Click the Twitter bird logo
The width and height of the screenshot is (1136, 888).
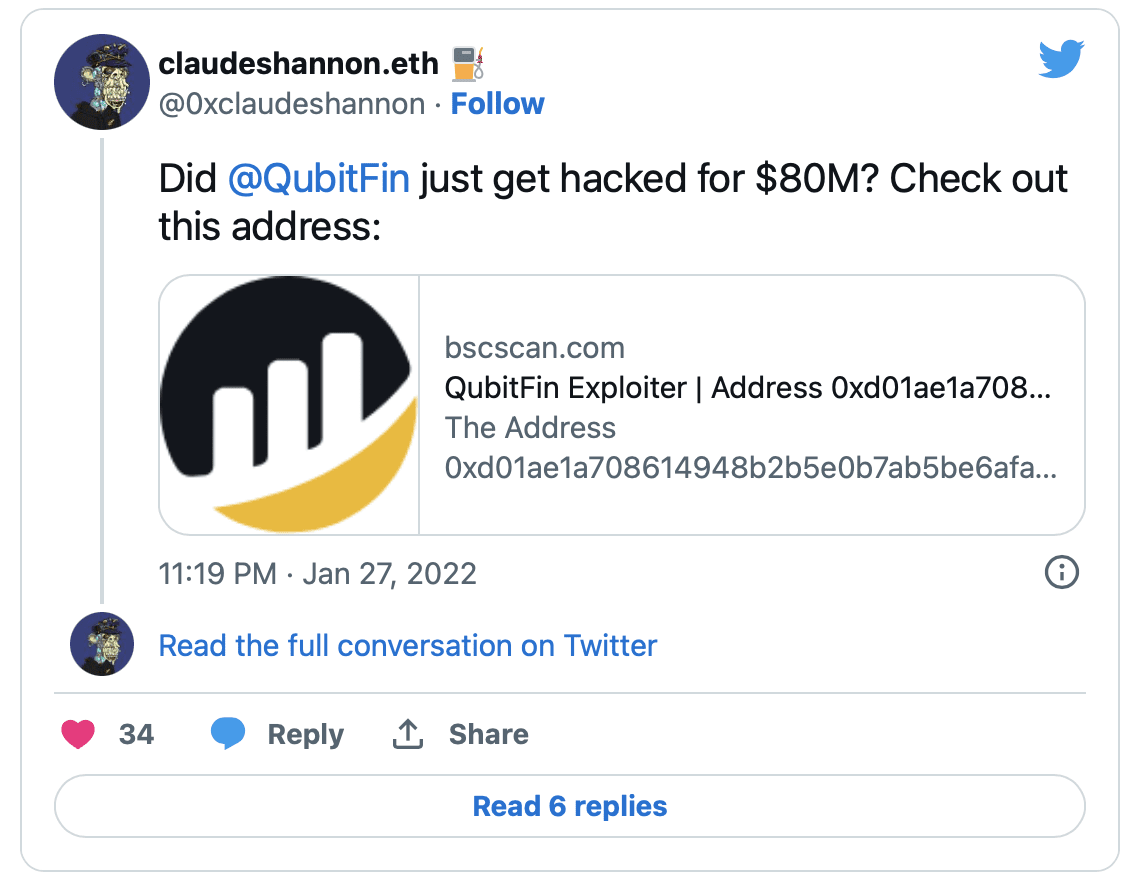[x=1061, y=59]
